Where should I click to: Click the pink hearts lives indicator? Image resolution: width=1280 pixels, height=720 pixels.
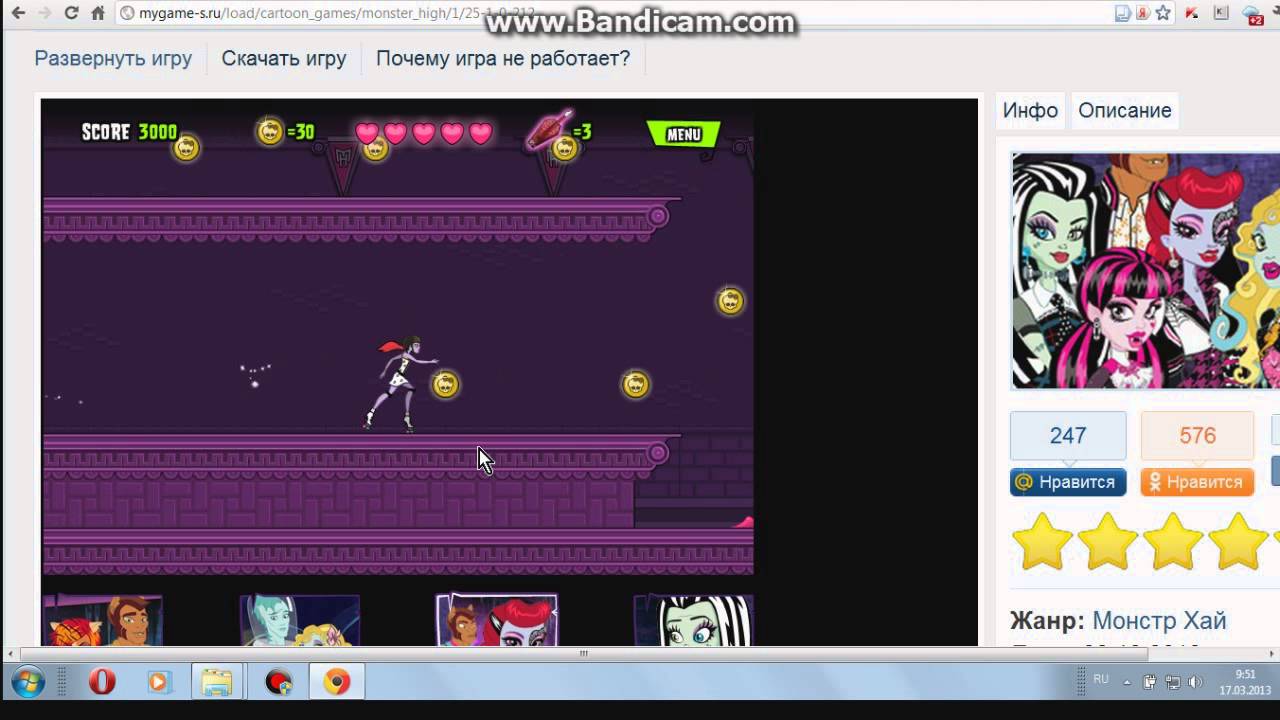[424, 133]
